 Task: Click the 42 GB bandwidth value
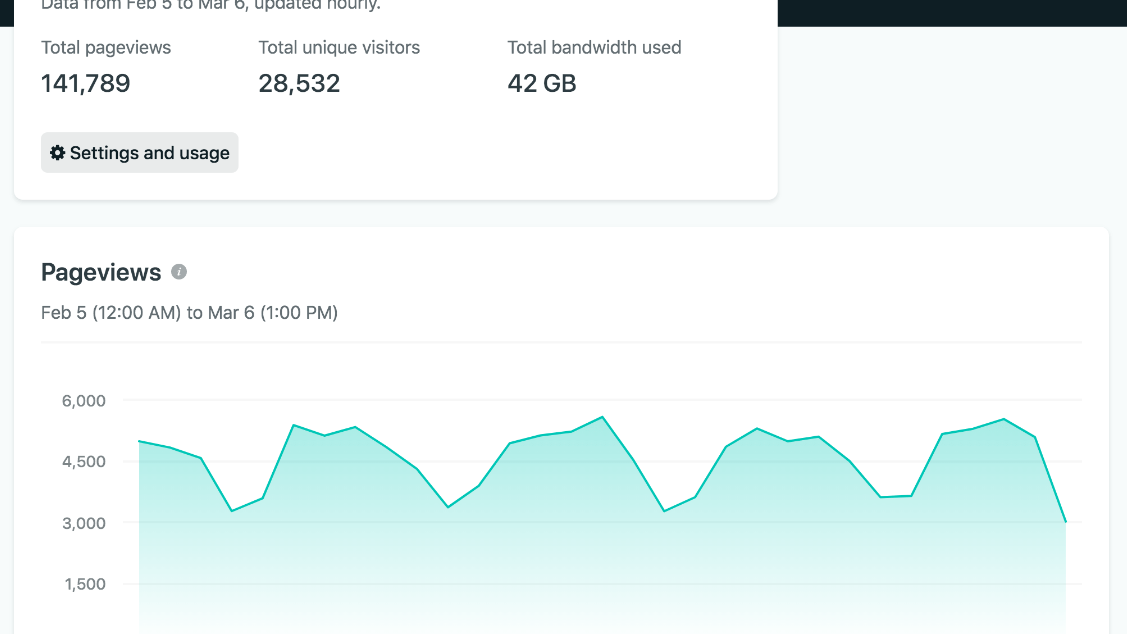(x=542, y=84)
